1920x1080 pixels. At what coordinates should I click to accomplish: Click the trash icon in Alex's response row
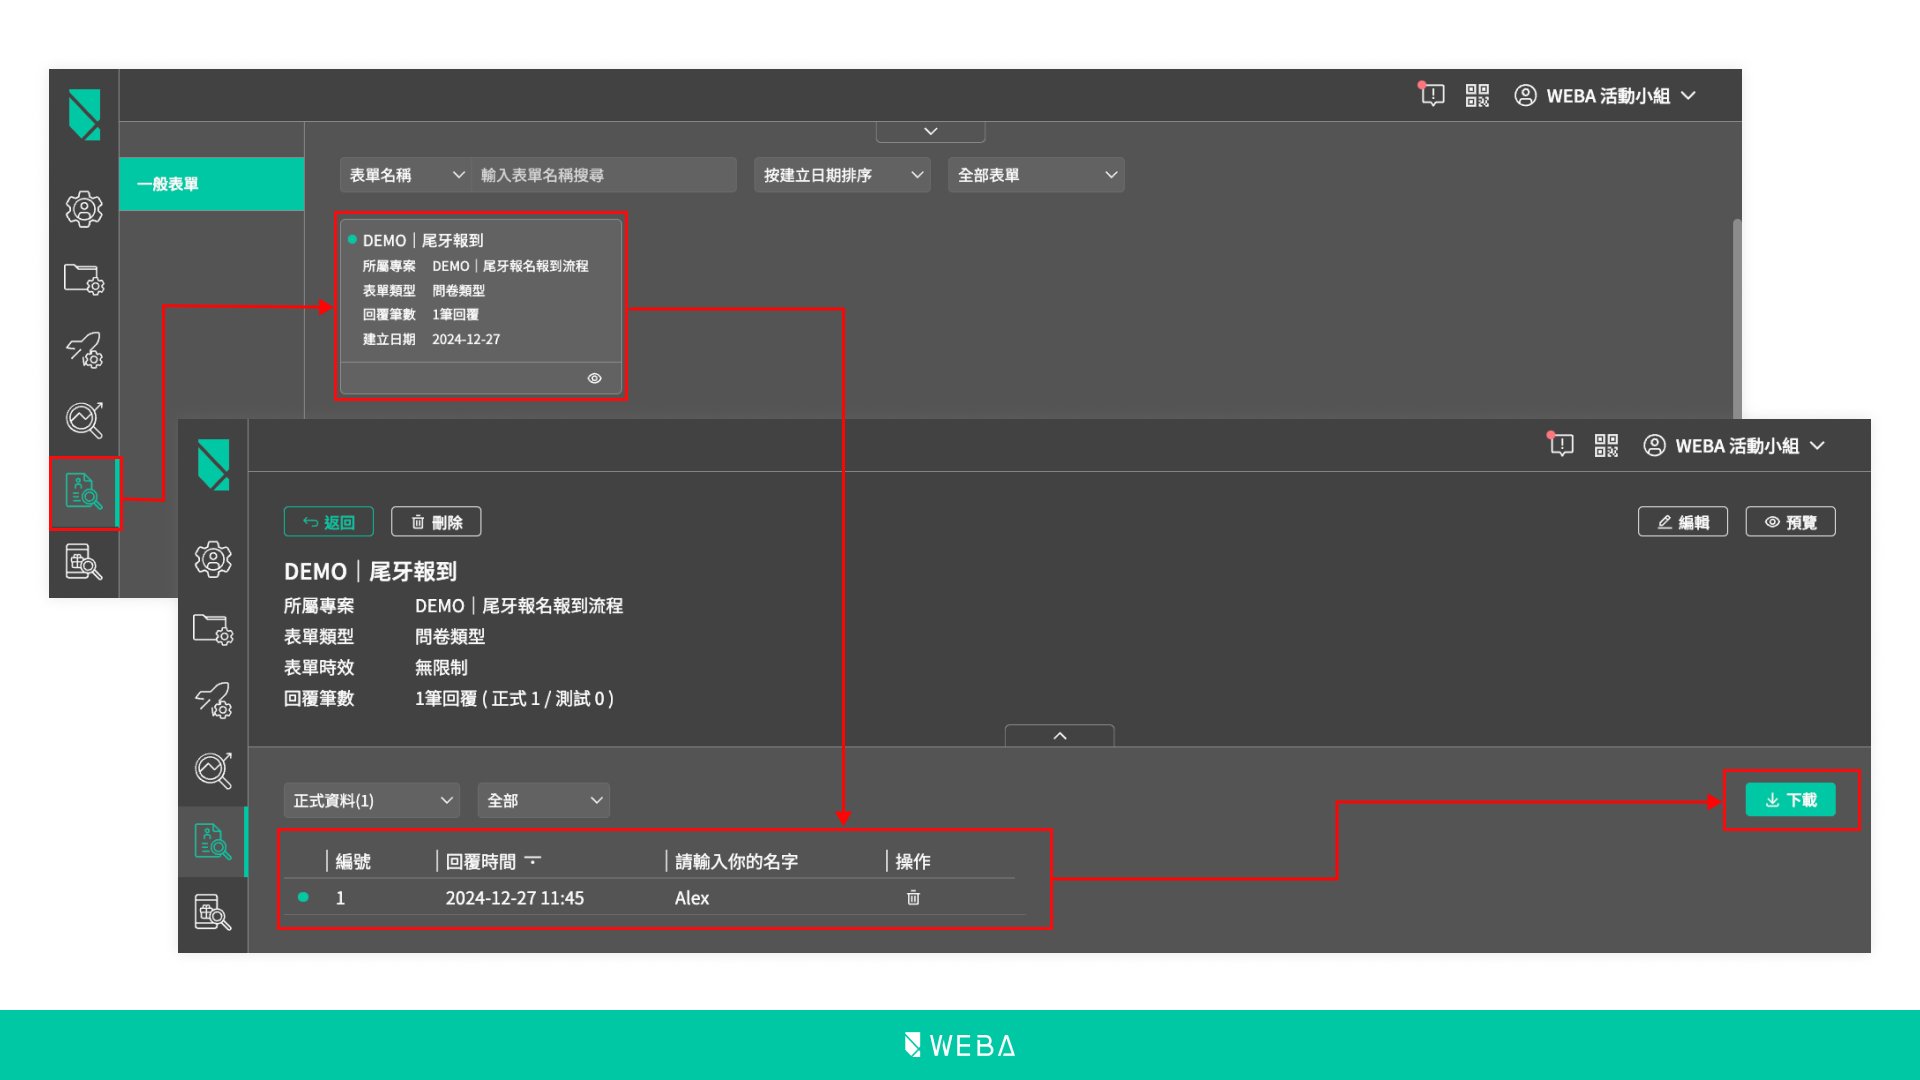point(913,898)
